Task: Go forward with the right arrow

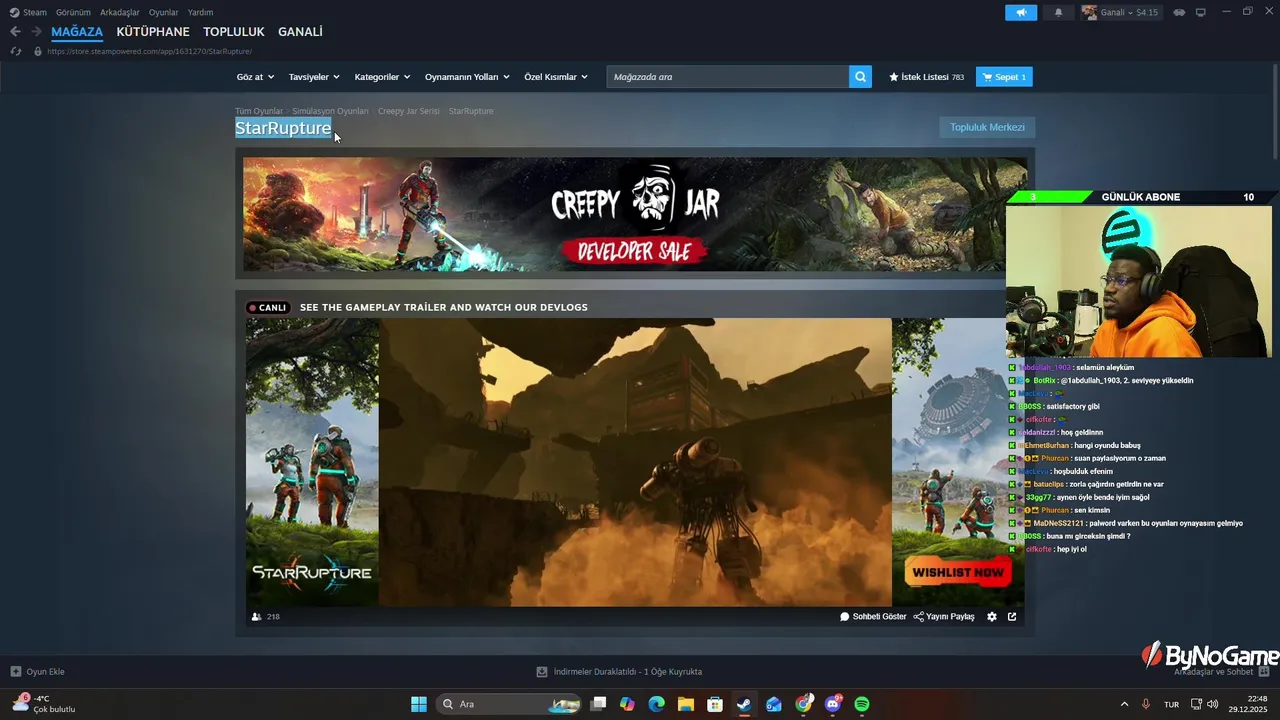Action: [35, 32]
